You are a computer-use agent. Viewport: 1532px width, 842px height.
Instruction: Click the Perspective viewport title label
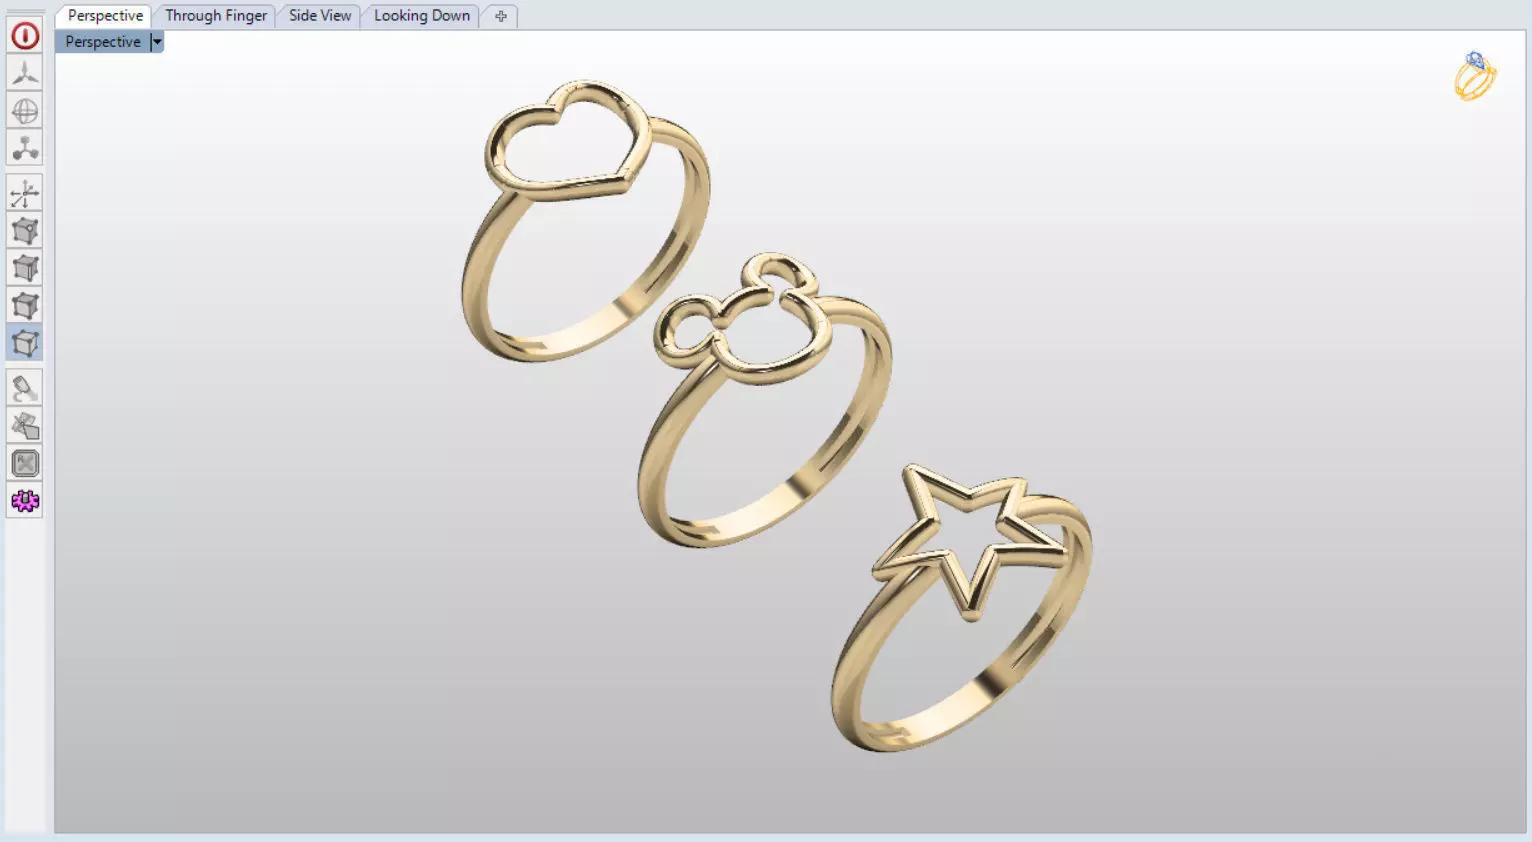(103, 42)
